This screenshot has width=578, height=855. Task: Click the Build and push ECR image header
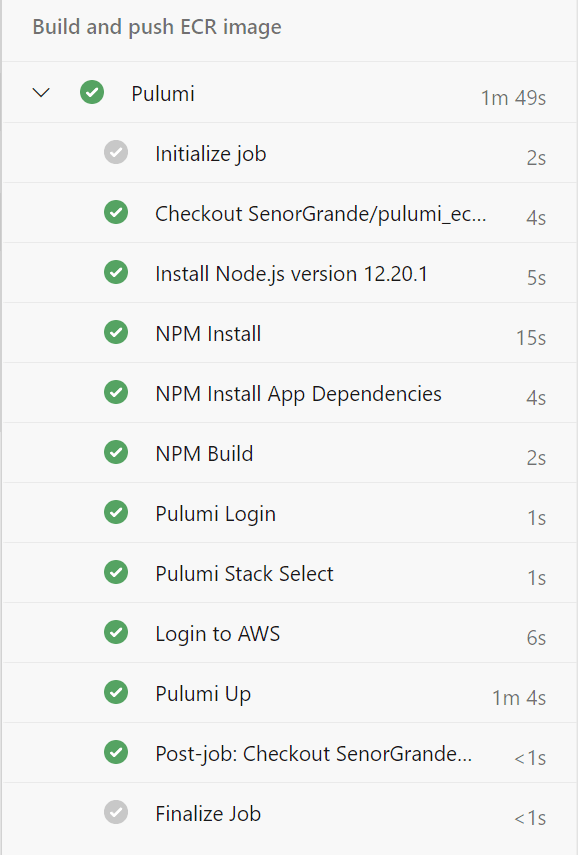157,27
